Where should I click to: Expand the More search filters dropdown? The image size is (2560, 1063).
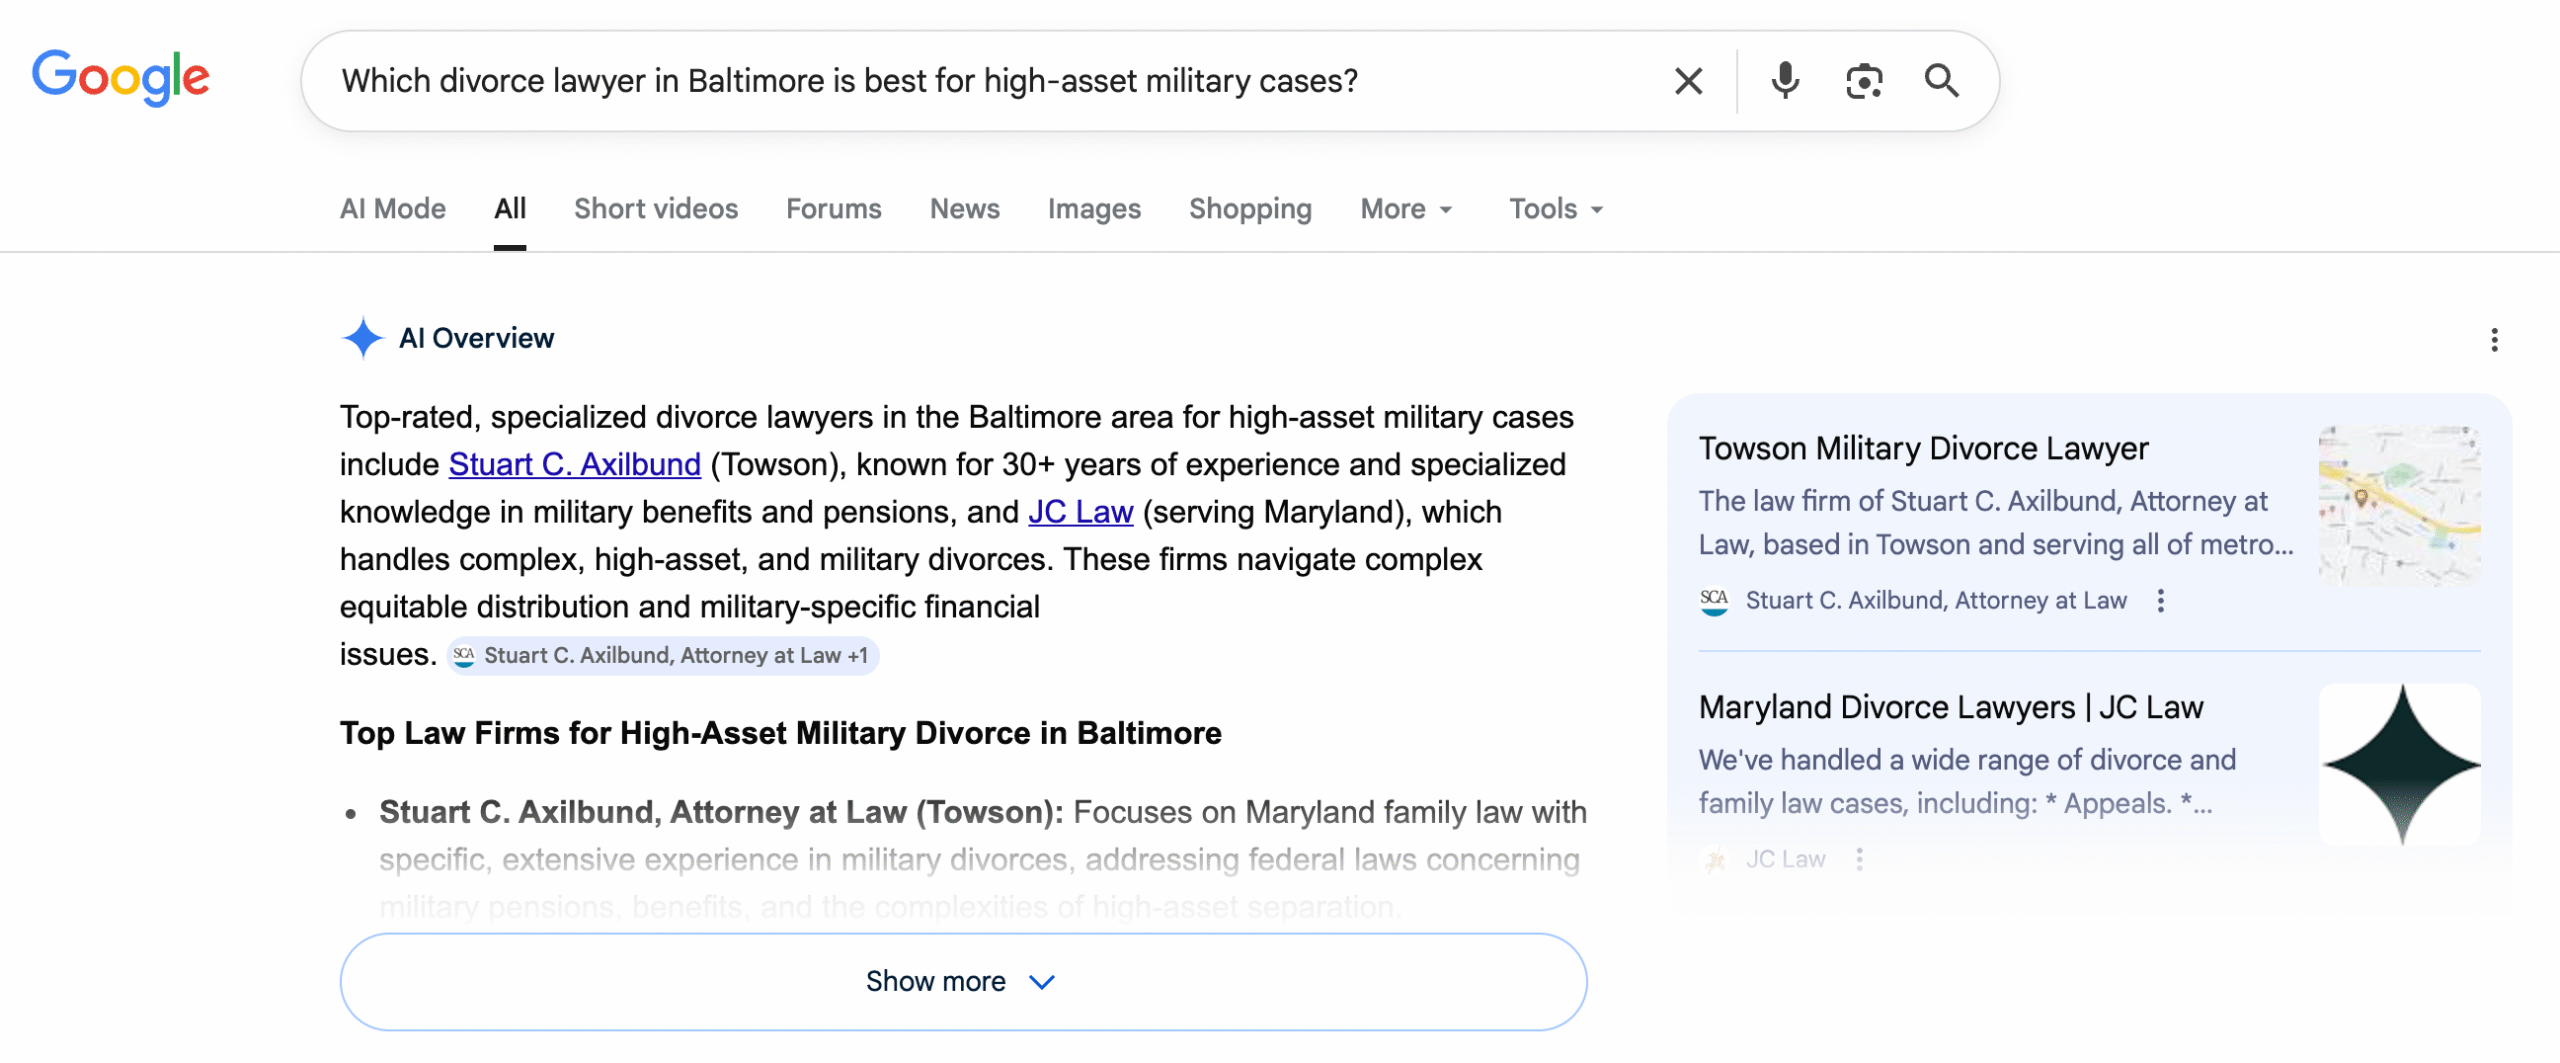[1405, 209]
